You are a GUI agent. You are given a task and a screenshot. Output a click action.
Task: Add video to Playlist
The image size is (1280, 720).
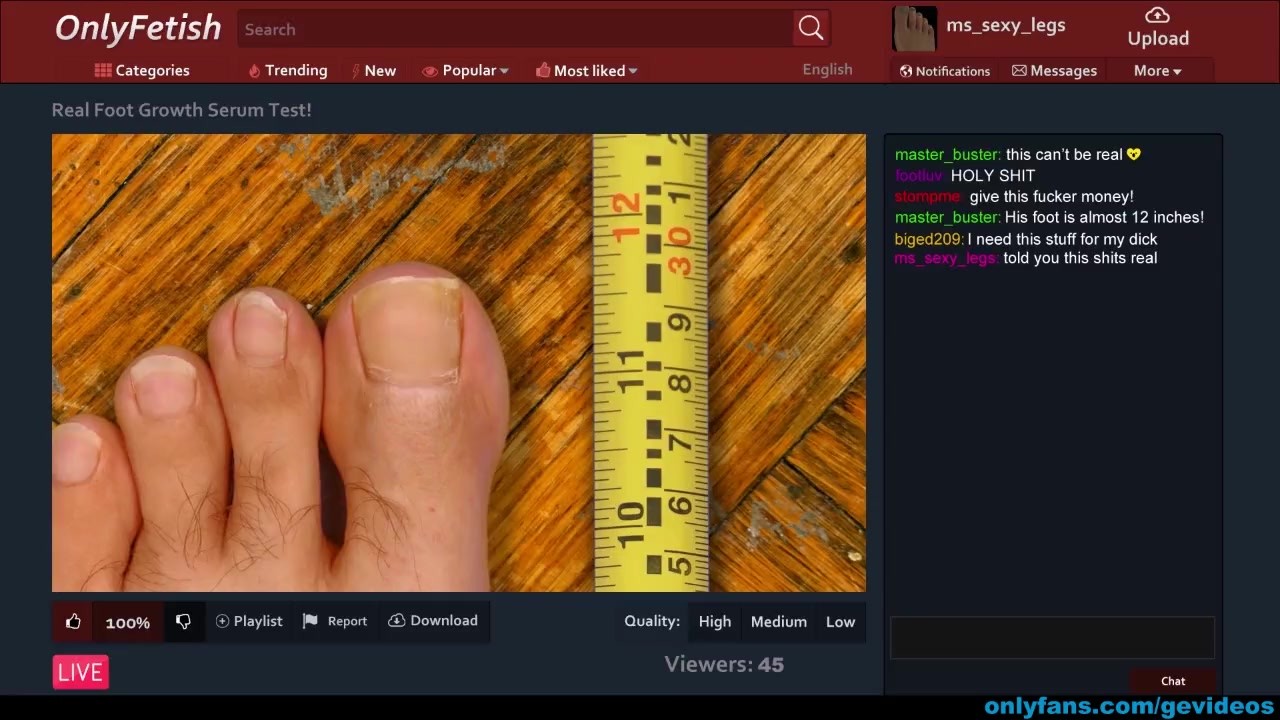click(x=249, y=621)
